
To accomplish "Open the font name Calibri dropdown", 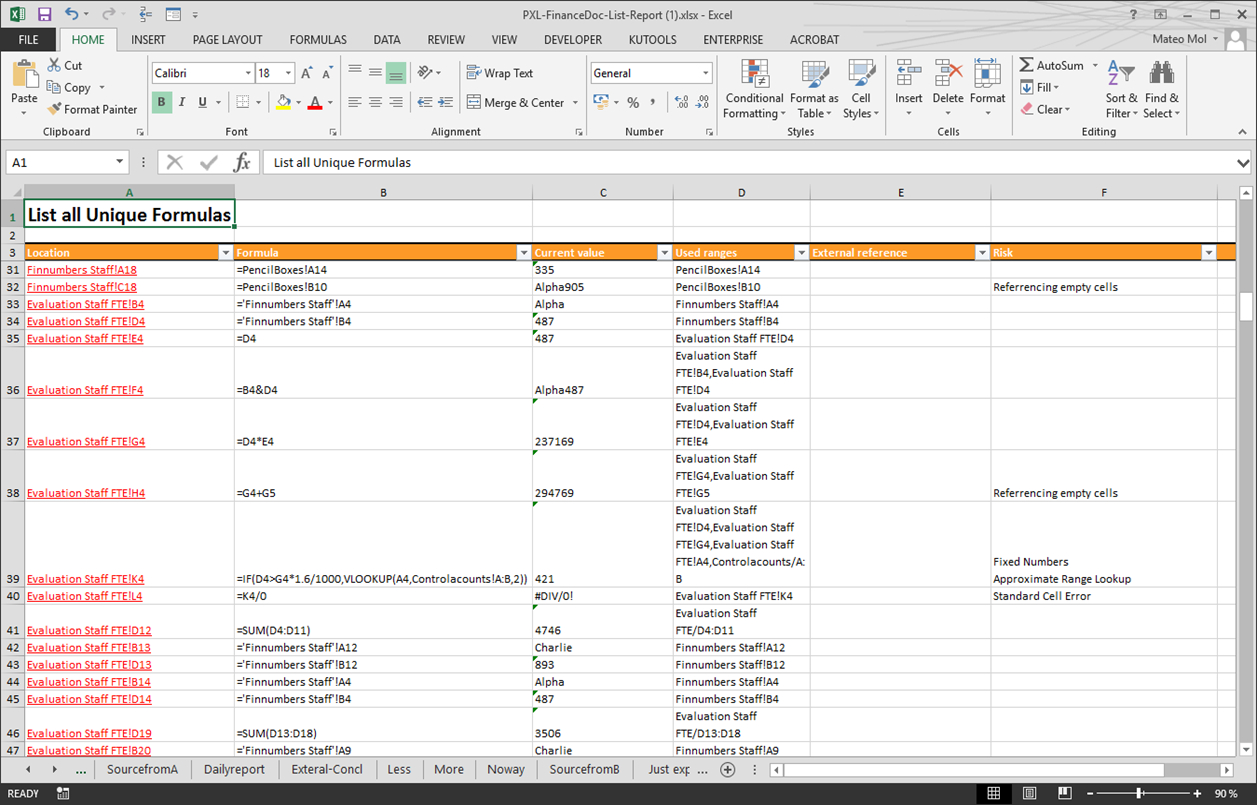I will click(248, 73).
